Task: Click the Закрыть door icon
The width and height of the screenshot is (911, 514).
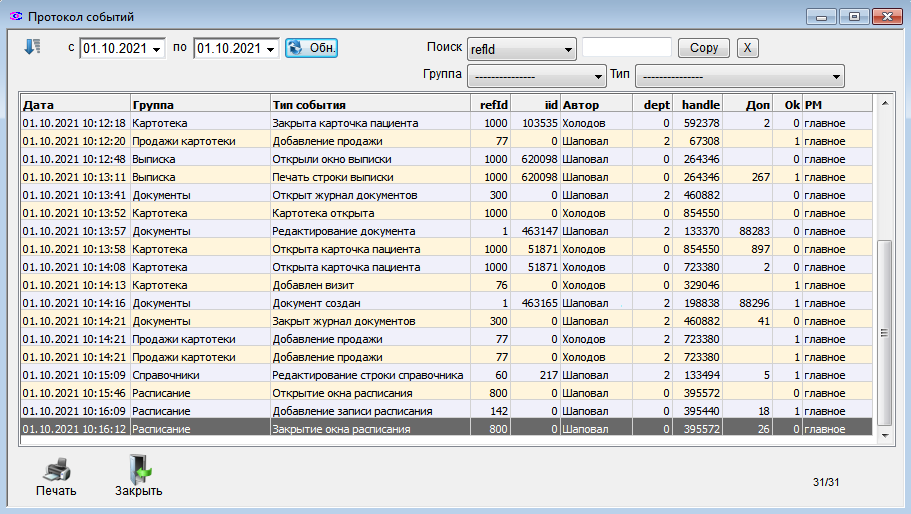Action: point(138,470)
